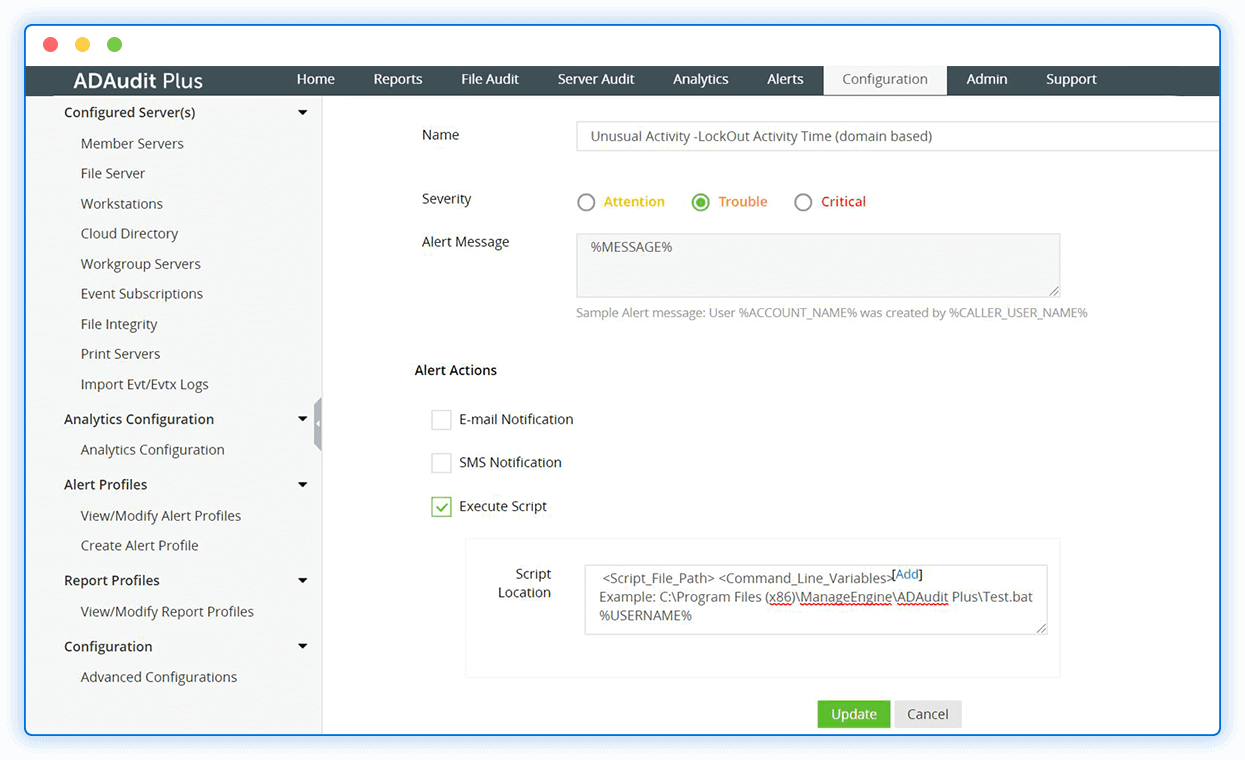Viewport: 1245px width, 760px height.
Task: Open the Admin tab
Action: 987,79
